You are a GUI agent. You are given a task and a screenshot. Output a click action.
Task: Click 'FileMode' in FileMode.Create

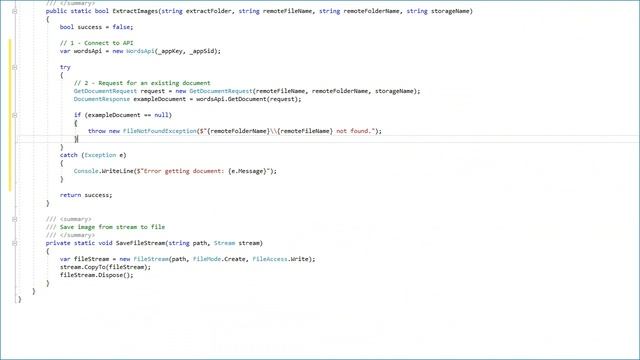click(207, 259)
